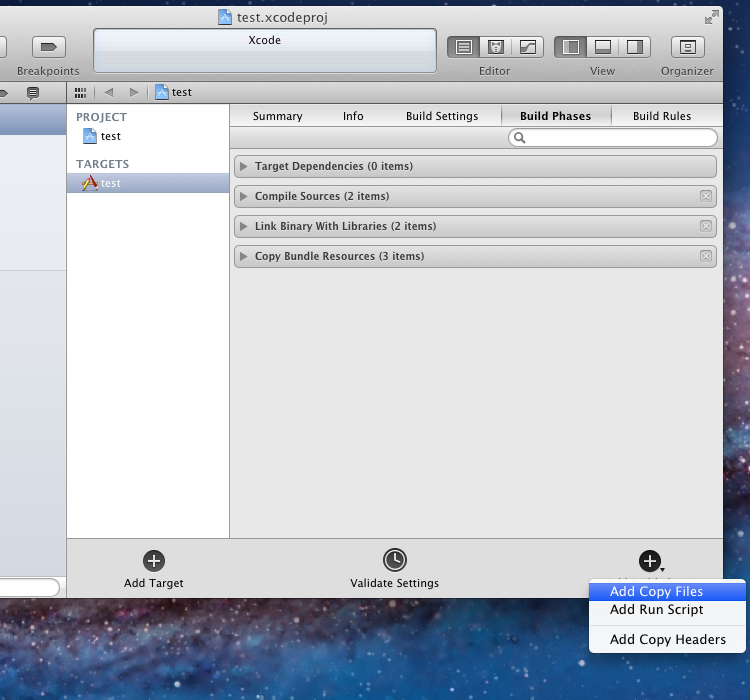The image size is (750, 700).
Task: Click the build phases search field
Action: [x=613, y=138]
